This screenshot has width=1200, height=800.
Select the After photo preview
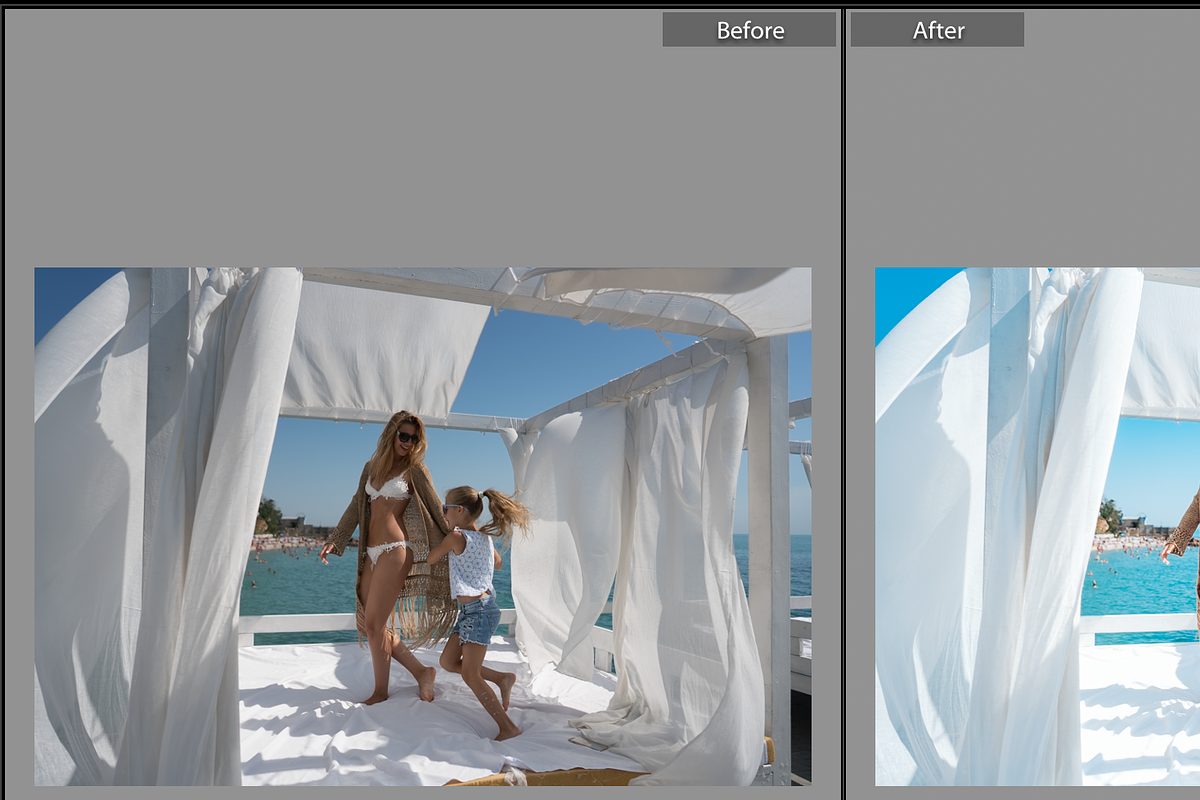pyautogui.click(x=1038, y=526)
